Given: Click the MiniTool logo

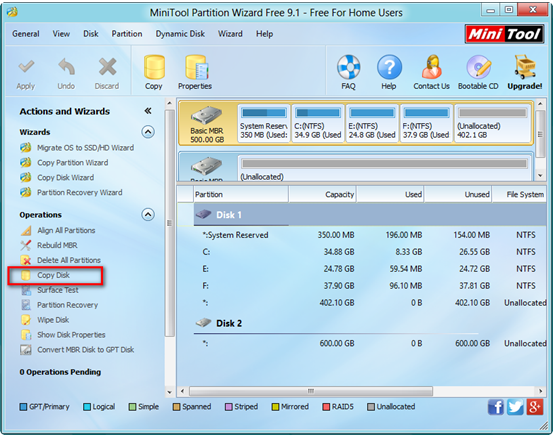Looking at the screenshot, I should click(x=504, y=34).
